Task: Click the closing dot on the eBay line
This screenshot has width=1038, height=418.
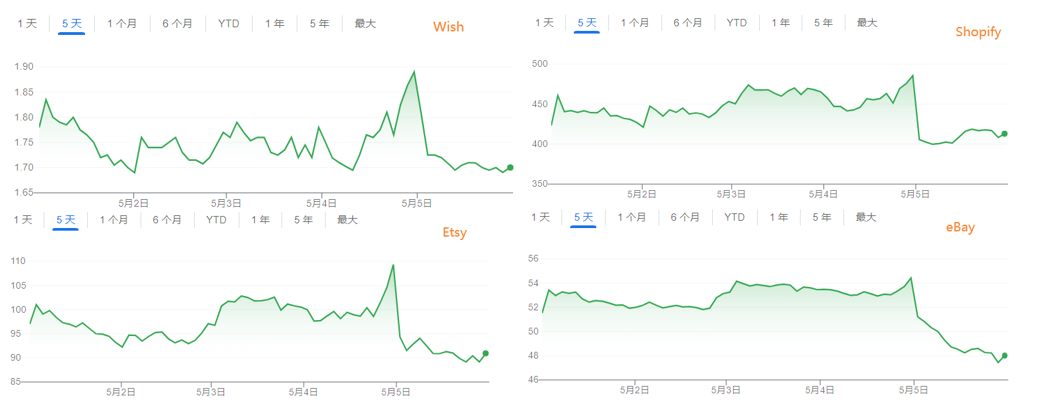Action: click(1005, 356)
